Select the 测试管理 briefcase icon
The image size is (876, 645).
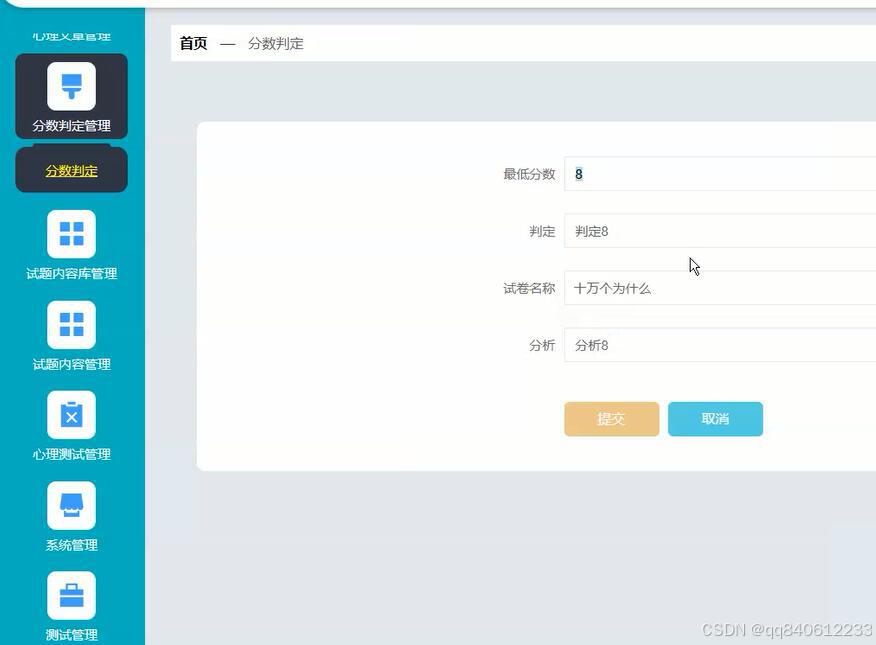coord(71,593)
